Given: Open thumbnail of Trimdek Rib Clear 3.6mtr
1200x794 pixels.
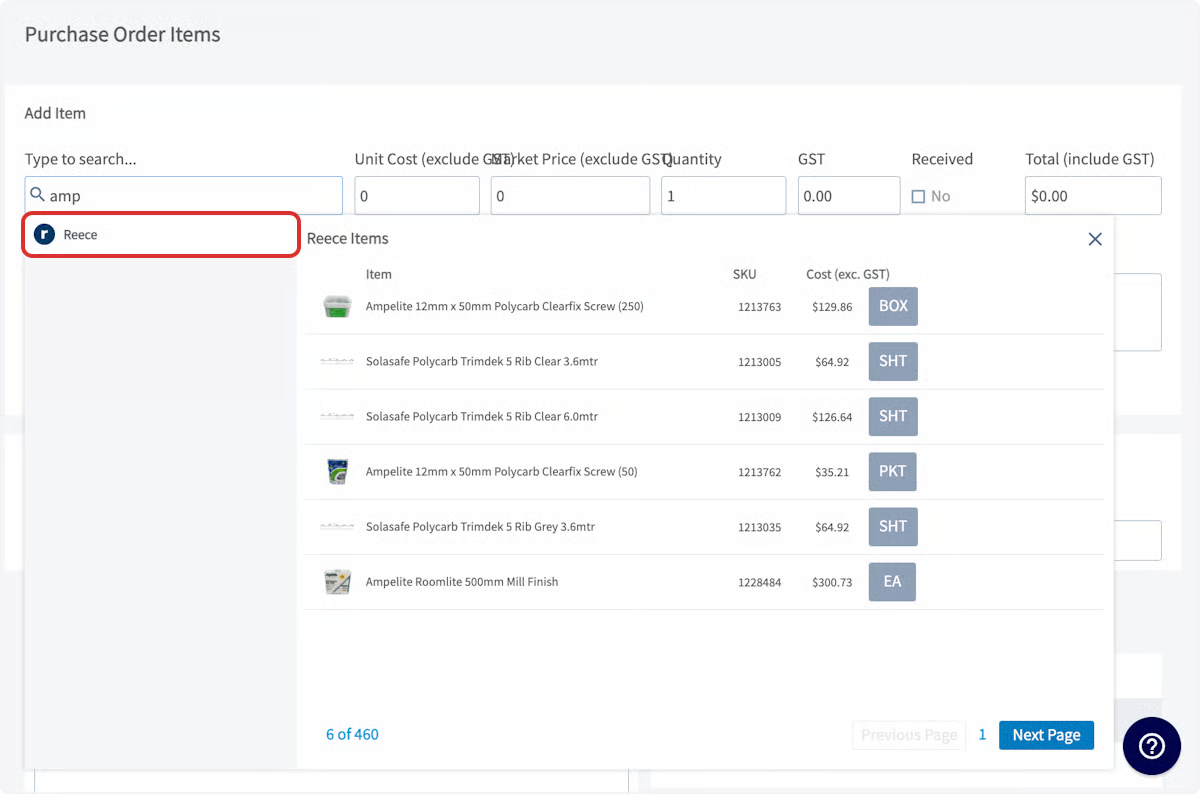Looking at the screenshot, I should pyautogui.click(x=337, y=361).
